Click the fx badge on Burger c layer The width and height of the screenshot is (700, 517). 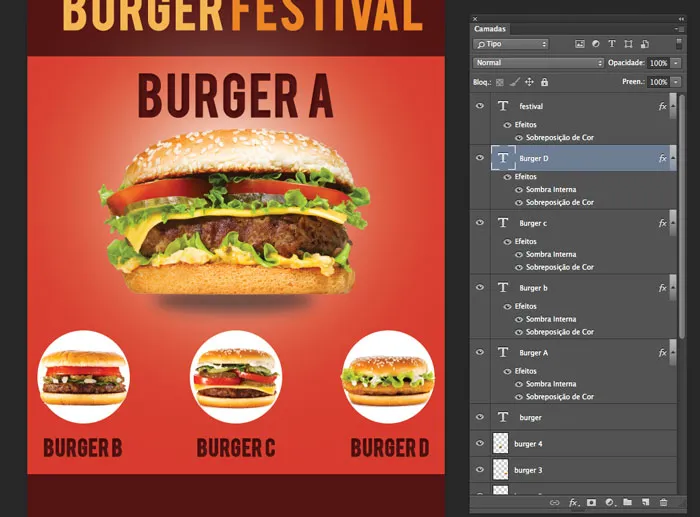coord(662,223)
